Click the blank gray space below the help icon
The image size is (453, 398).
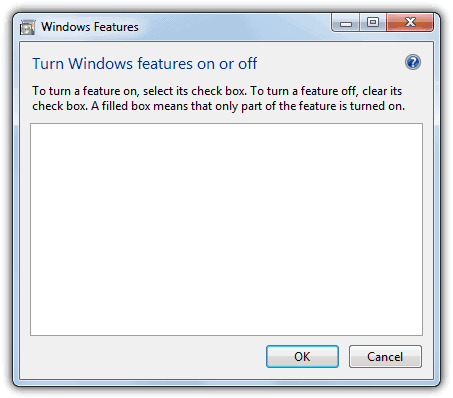(413, 78)
